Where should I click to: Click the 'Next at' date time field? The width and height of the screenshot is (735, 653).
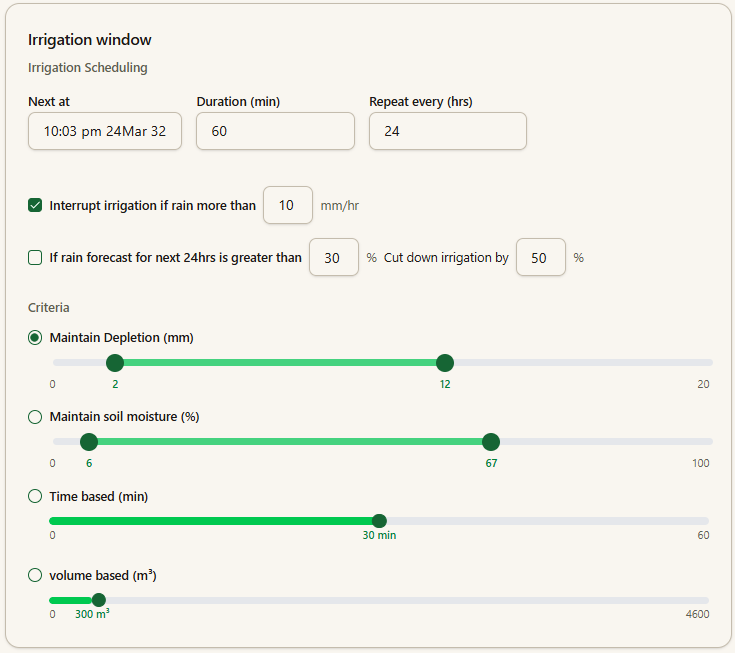(x=105, y=131)
